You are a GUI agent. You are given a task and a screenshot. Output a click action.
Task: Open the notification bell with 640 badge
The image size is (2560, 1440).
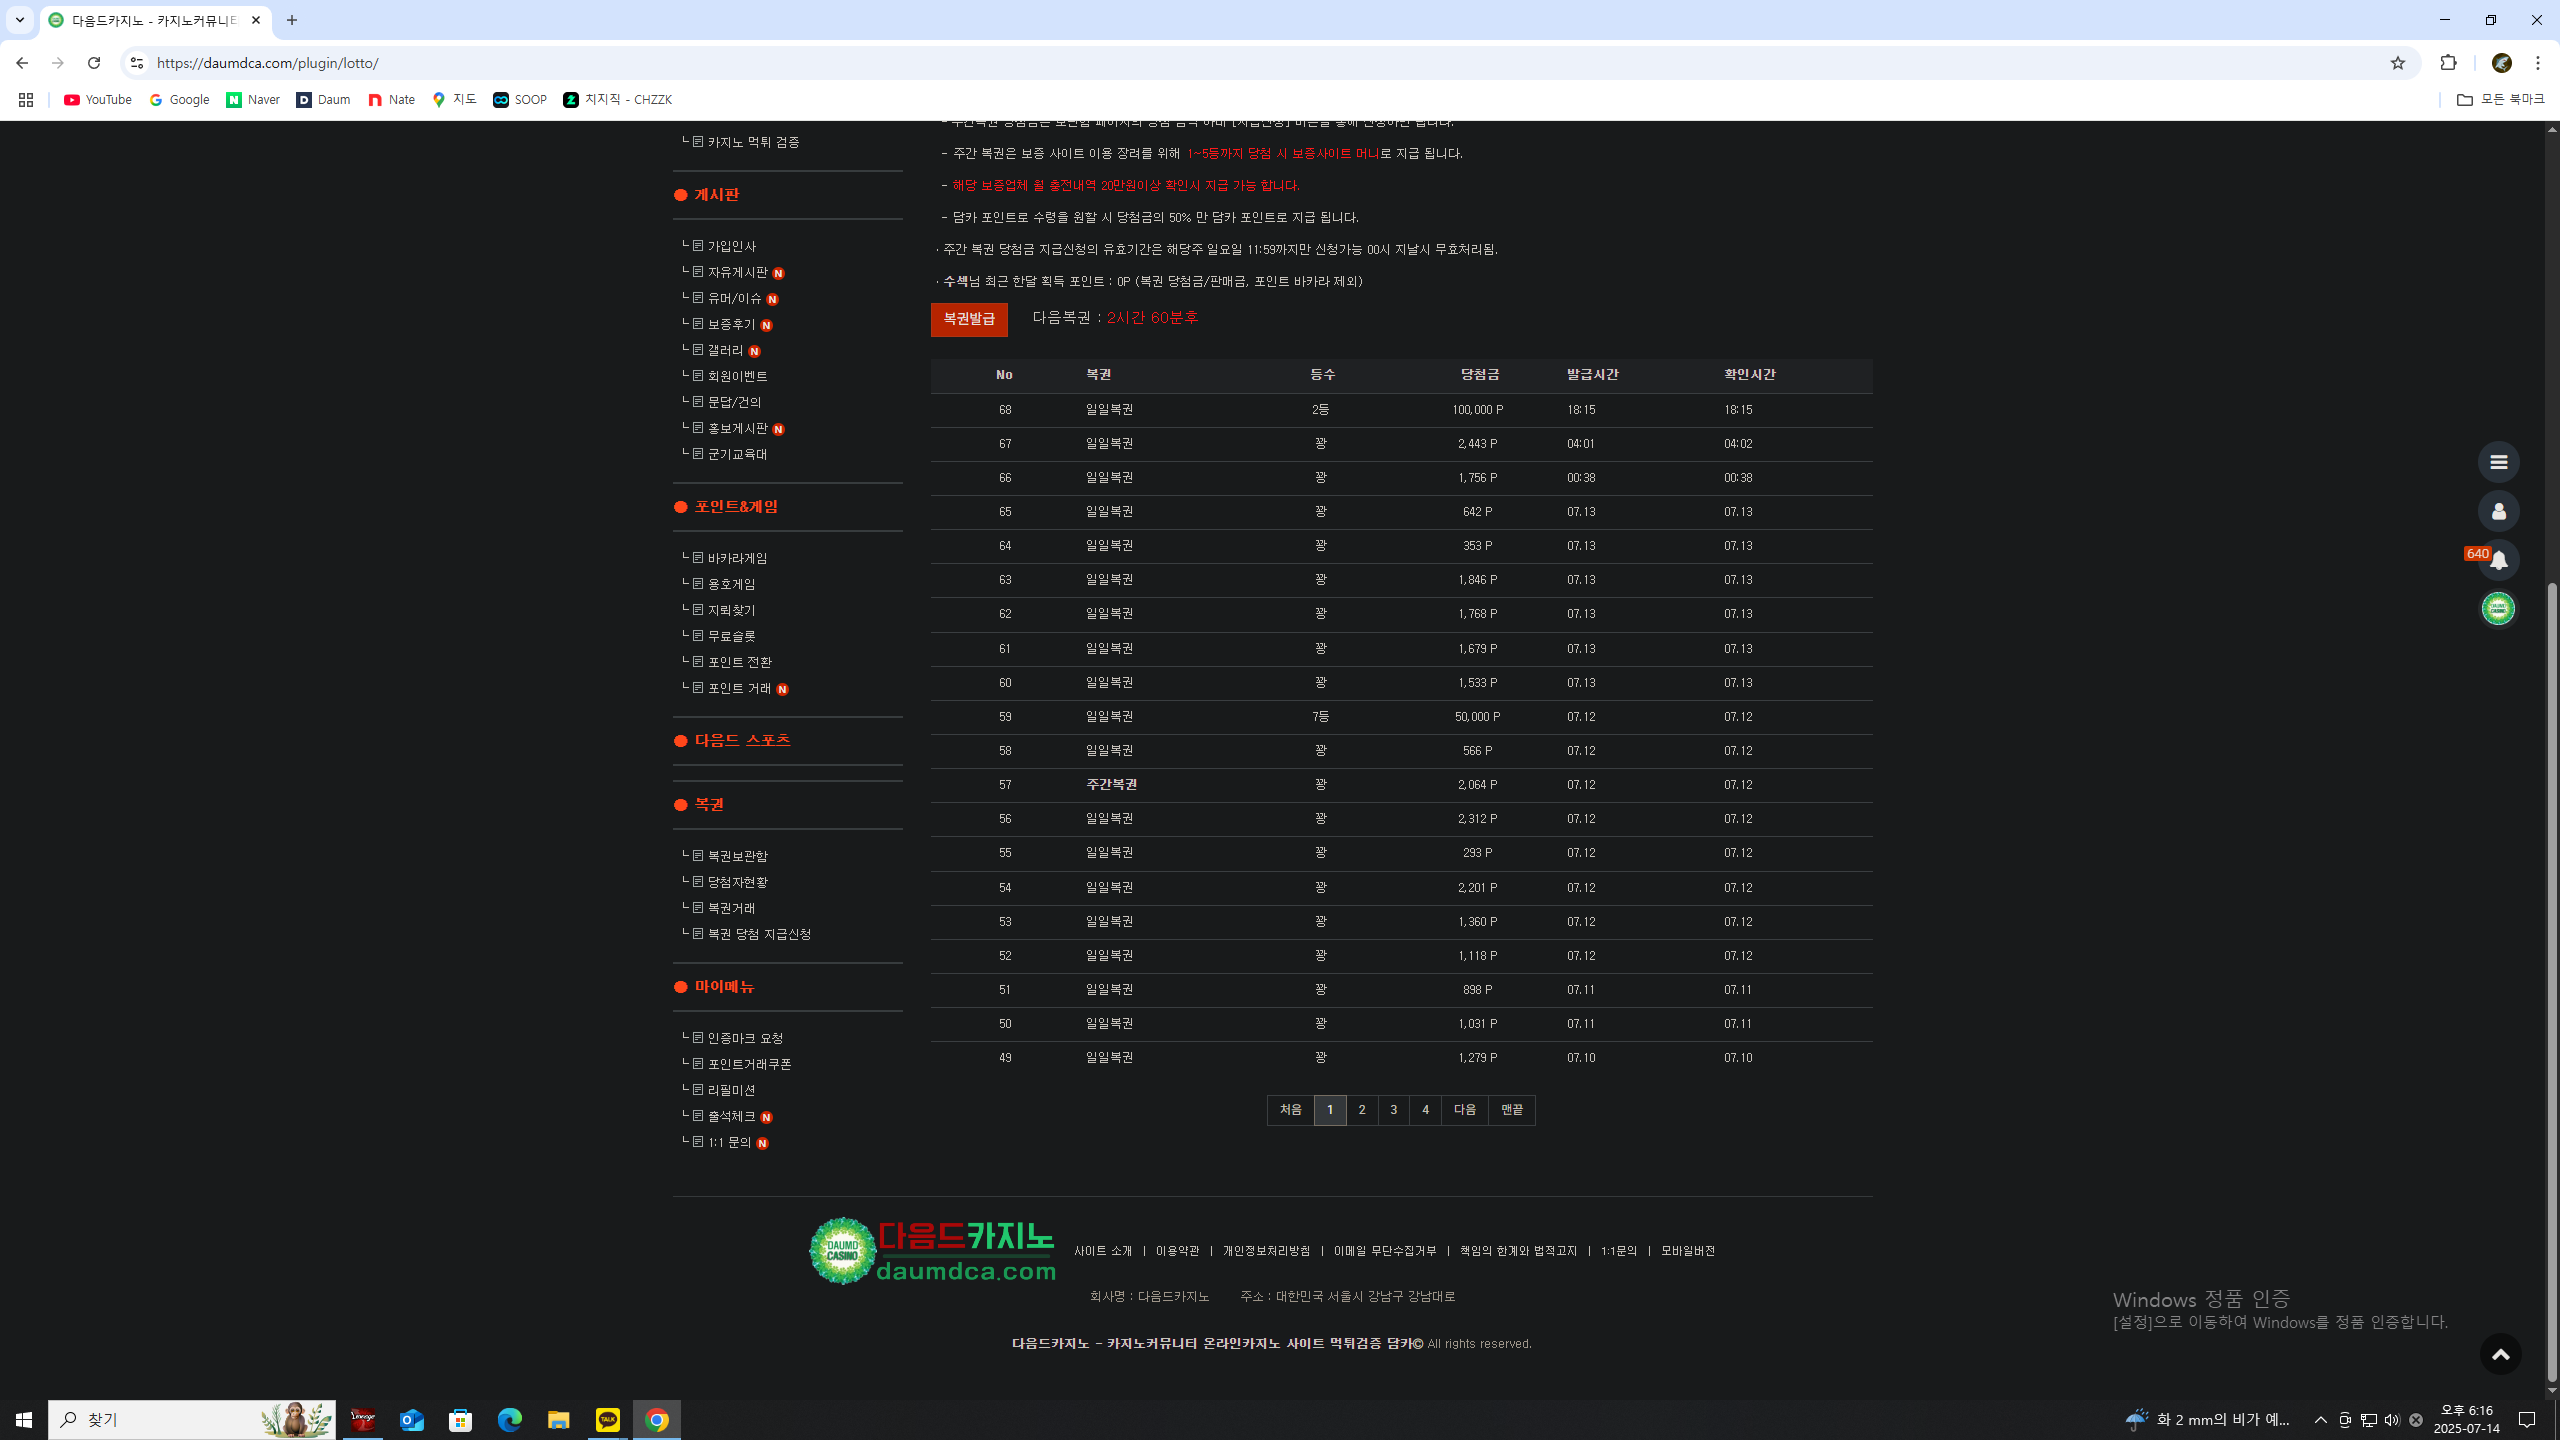click(x=2498, y=560)
